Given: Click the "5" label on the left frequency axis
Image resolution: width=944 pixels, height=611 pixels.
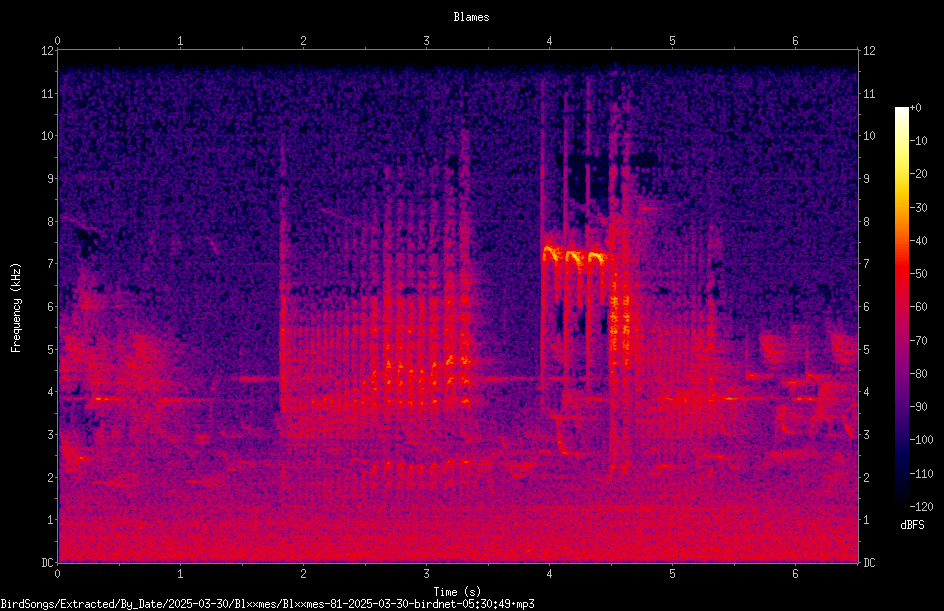Looking at the screenshot, I should (x=50, y=350).
